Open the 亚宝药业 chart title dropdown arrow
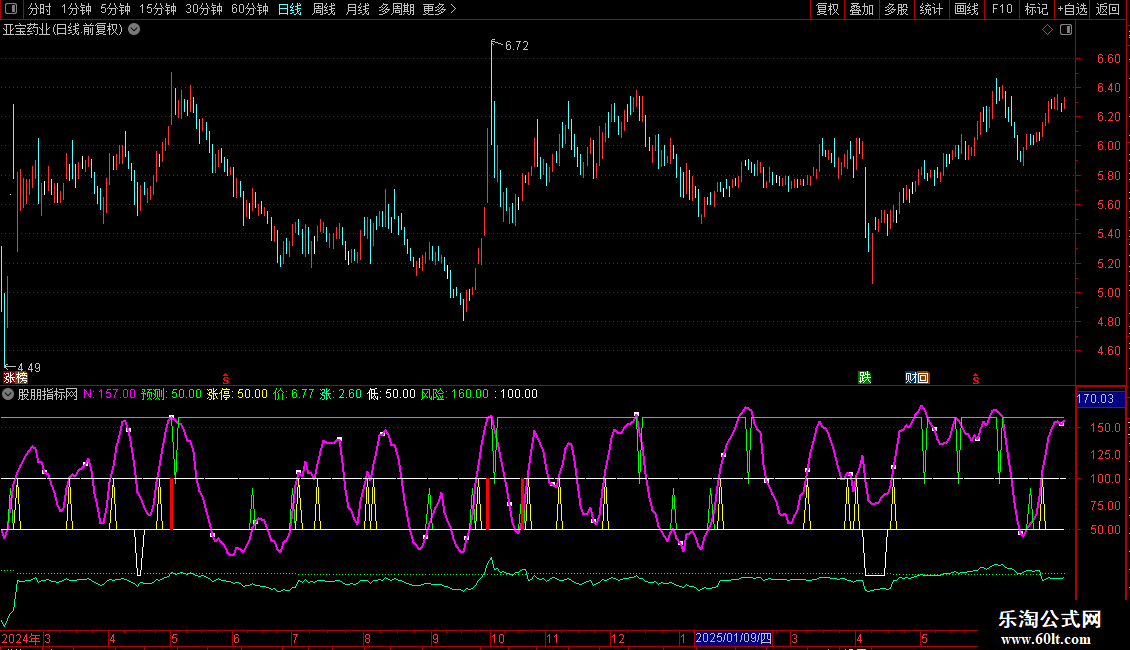1130x650 pixels. tap(134, 30)
